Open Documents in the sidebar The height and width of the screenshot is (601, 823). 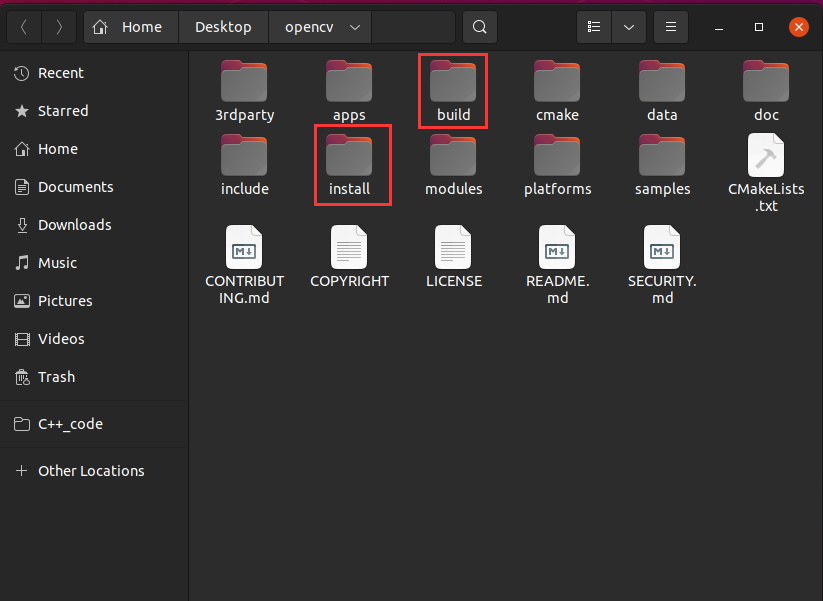[x=94, y=187]
